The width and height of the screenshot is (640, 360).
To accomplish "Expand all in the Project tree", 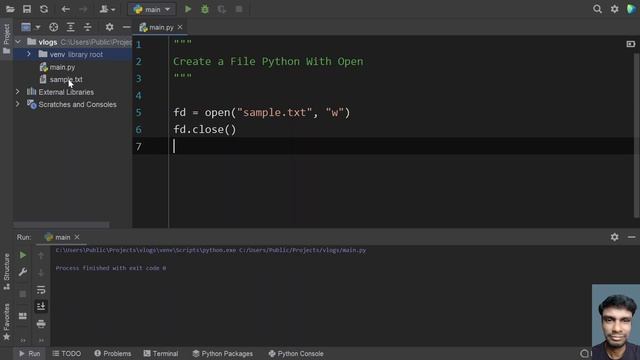I will point(71,27).
